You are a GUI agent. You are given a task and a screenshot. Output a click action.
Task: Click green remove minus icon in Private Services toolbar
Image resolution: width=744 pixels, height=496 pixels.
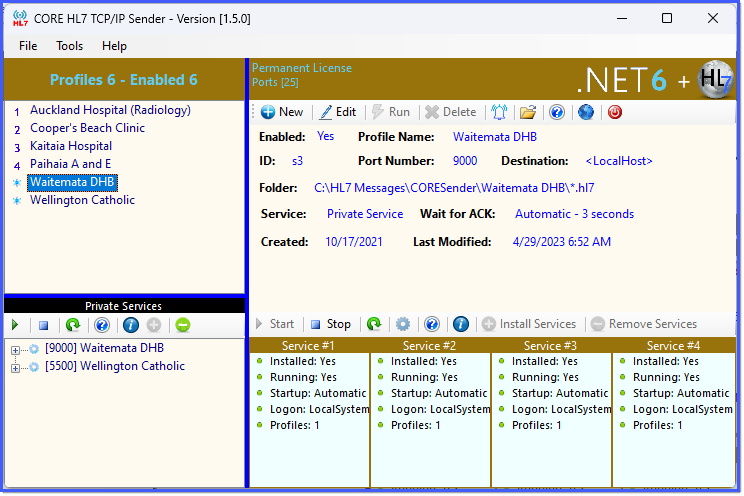183,326
